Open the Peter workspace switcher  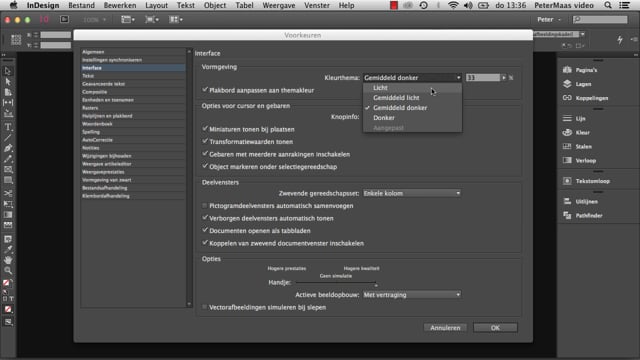549,19
